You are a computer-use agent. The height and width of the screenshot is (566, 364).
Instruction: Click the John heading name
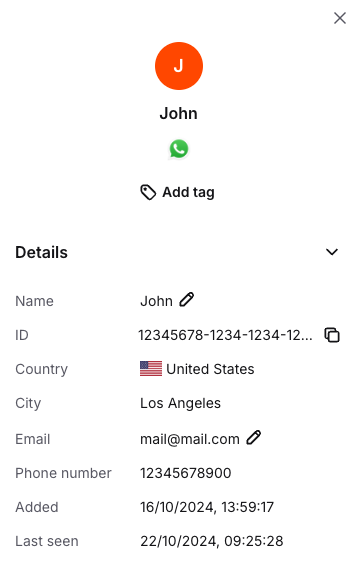click(179, 113)
